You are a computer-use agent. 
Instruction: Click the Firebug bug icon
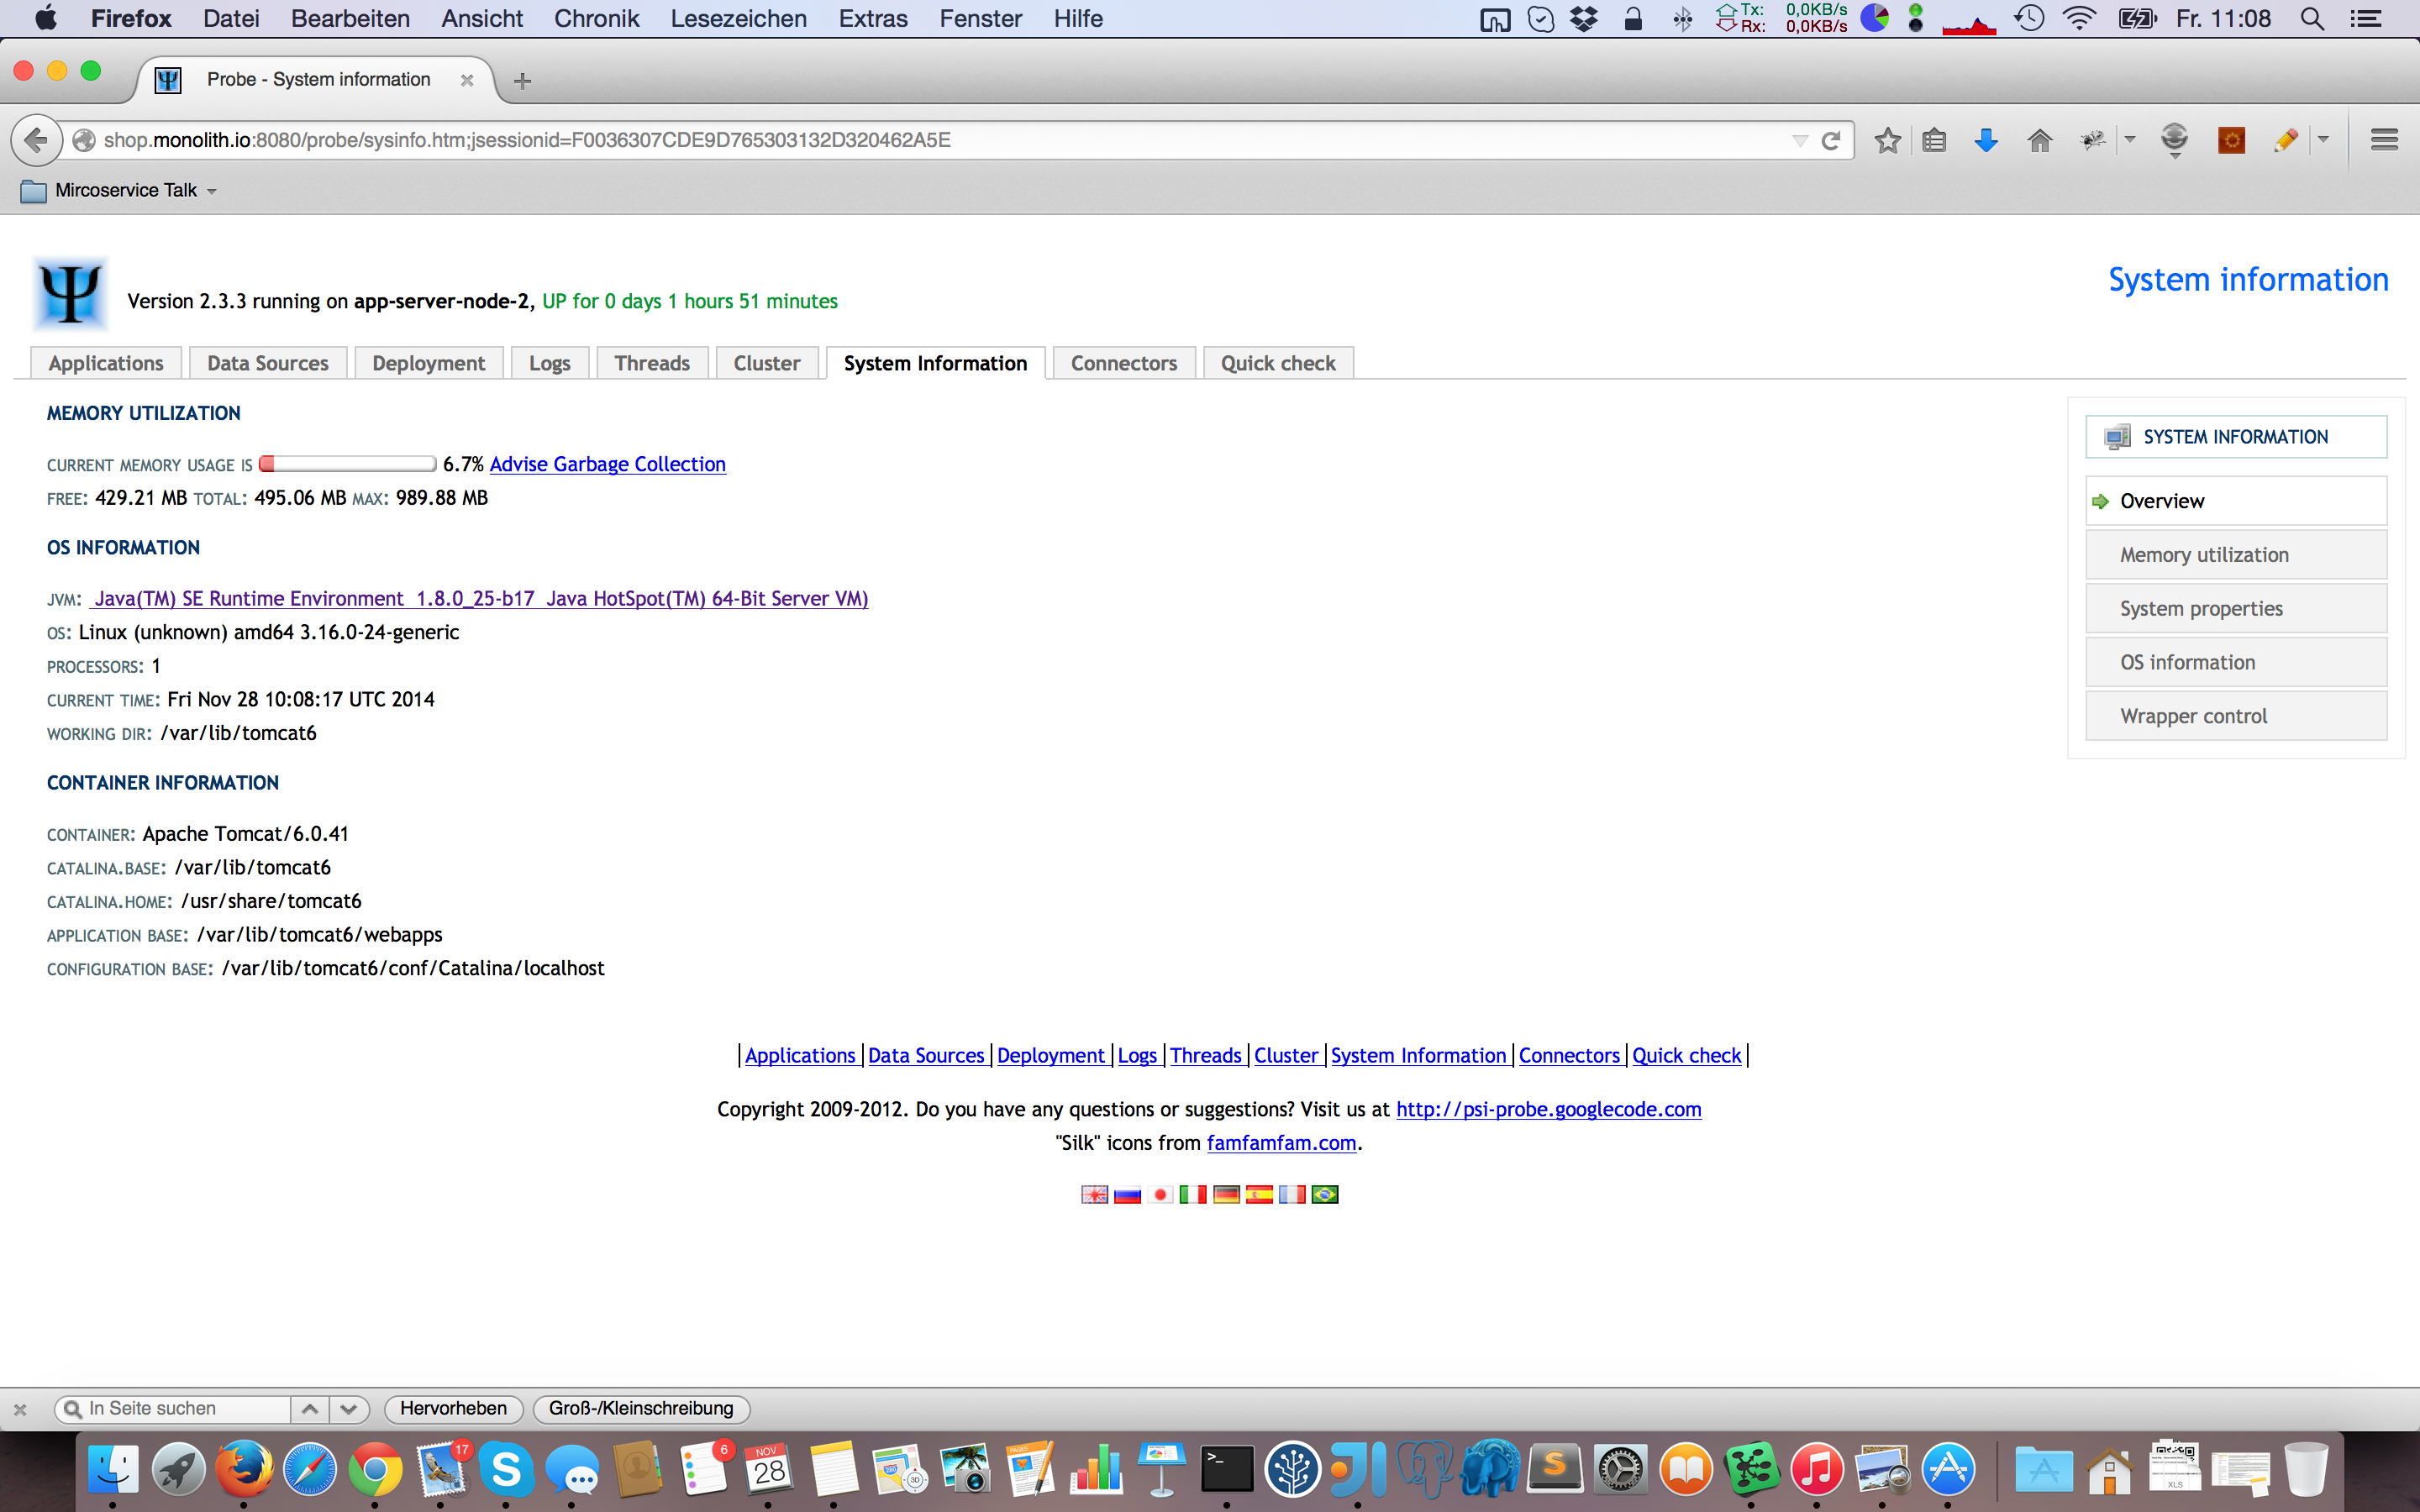(2092, 141)
